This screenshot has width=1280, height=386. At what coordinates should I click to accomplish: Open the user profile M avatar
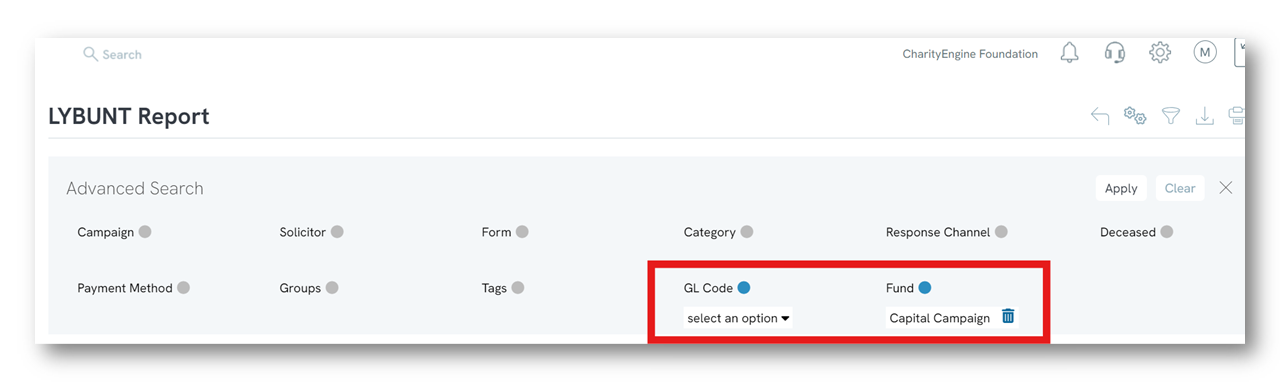1205,53
